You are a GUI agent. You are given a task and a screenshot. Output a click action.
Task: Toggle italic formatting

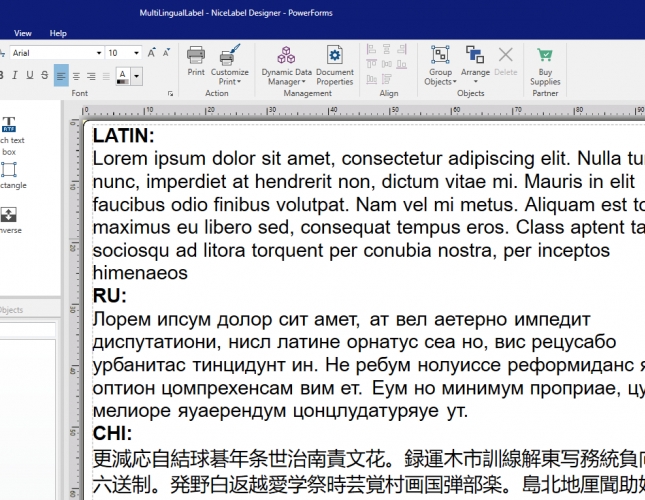15,75
